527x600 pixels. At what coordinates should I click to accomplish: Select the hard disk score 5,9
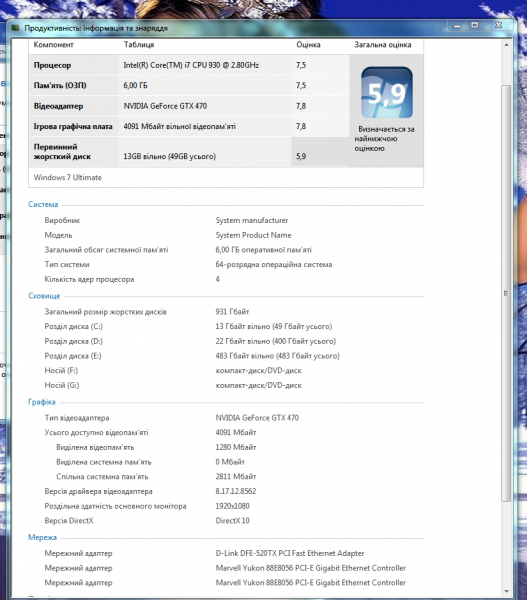point(301,156)
